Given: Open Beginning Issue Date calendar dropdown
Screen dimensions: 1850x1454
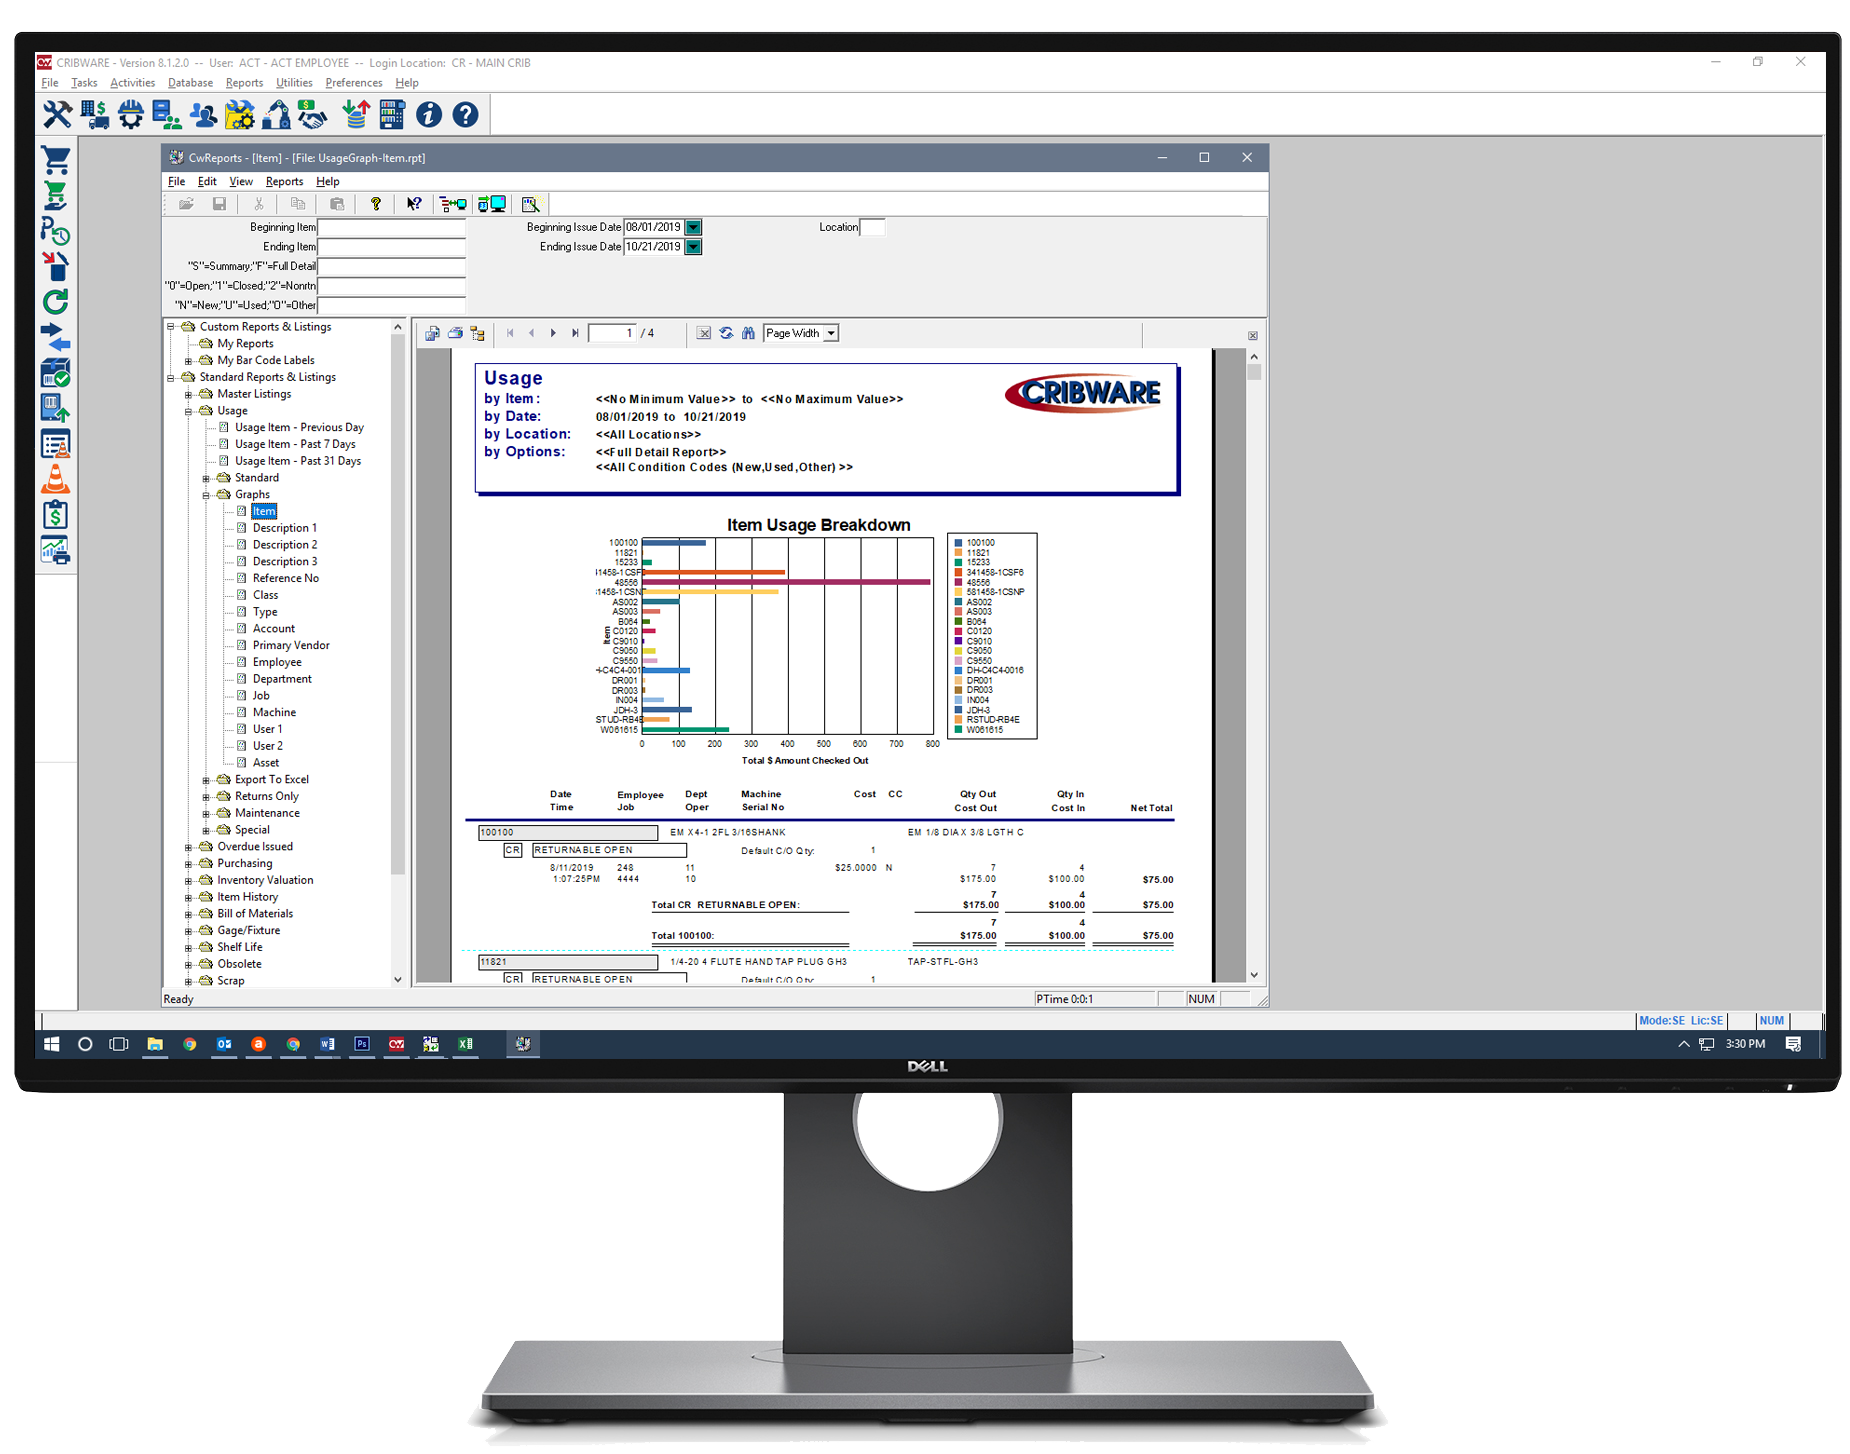Looking at the screenshot, I should [x=693, y=227].
